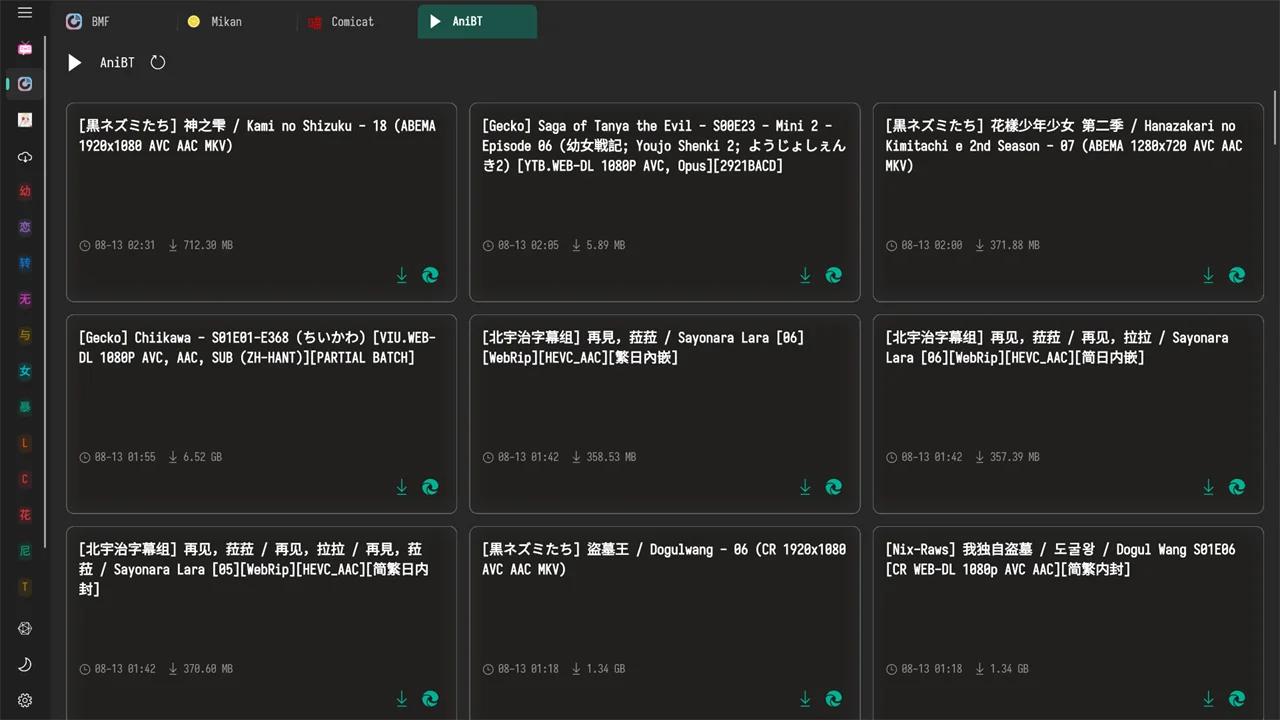The image size is (1280, 720).
Task: Open Hanazakari no Kimitachi e in browser
Action: (x=1237, y=275)
